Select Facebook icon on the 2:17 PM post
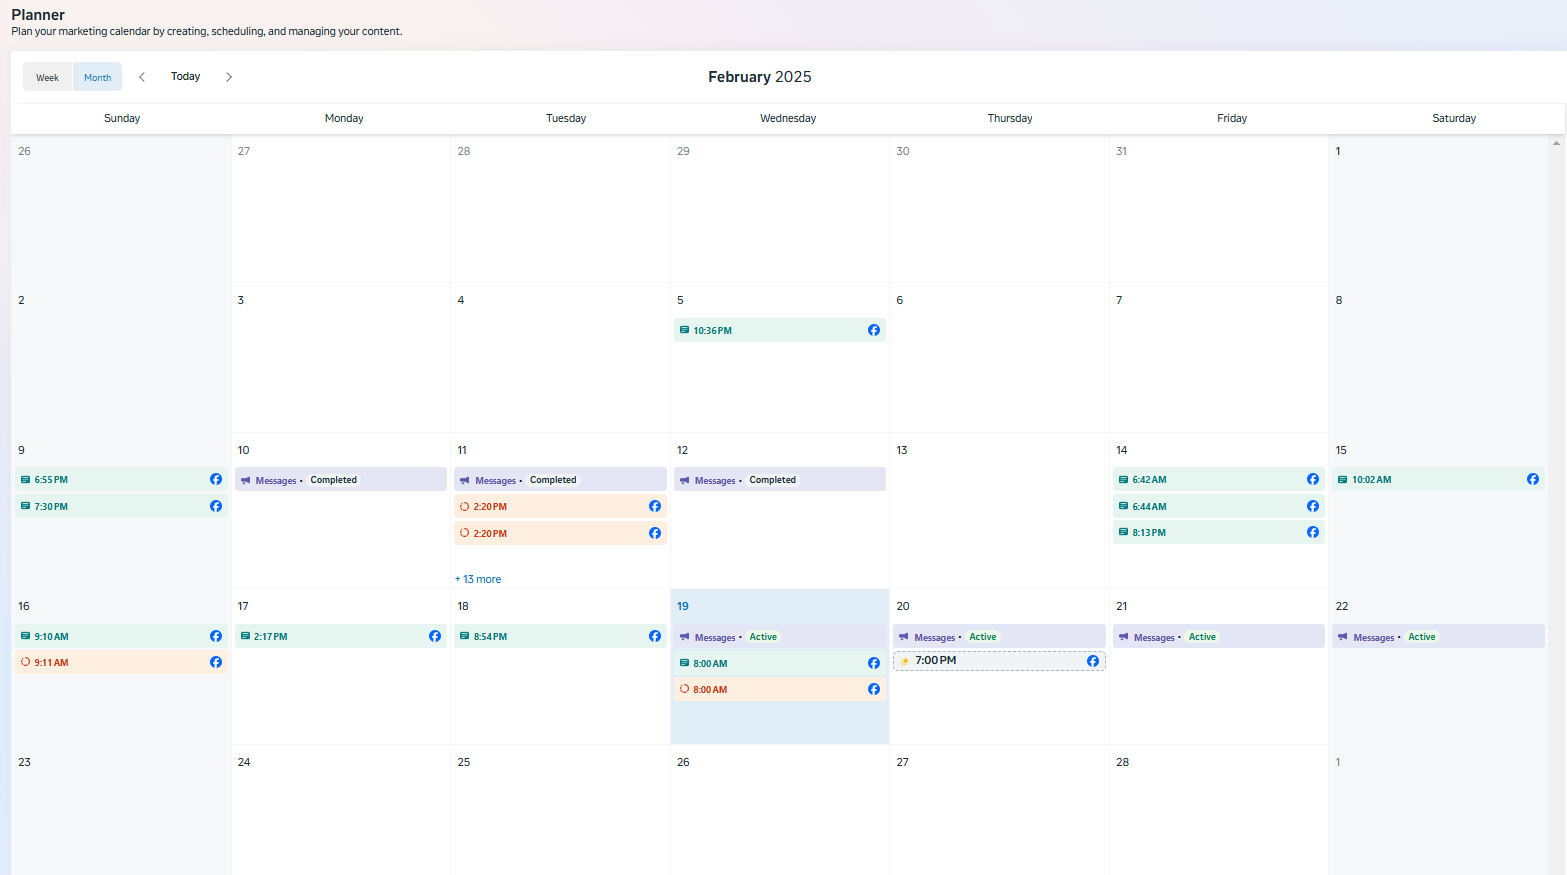1567x875 pixels. [435, 636]
